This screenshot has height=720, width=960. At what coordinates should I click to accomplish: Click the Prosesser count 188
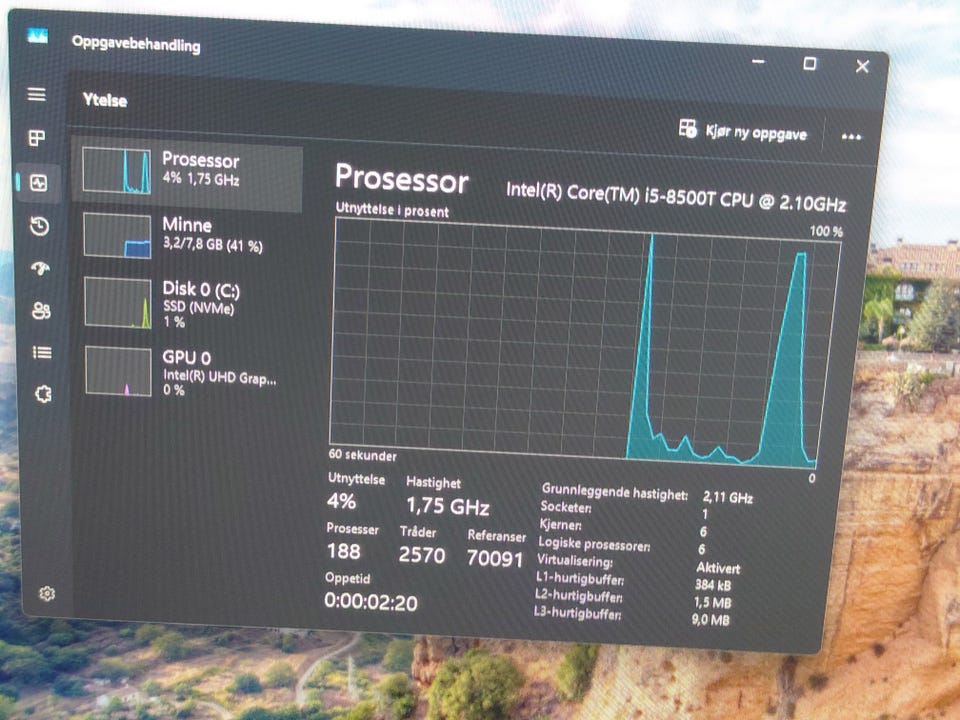[344, 552]
